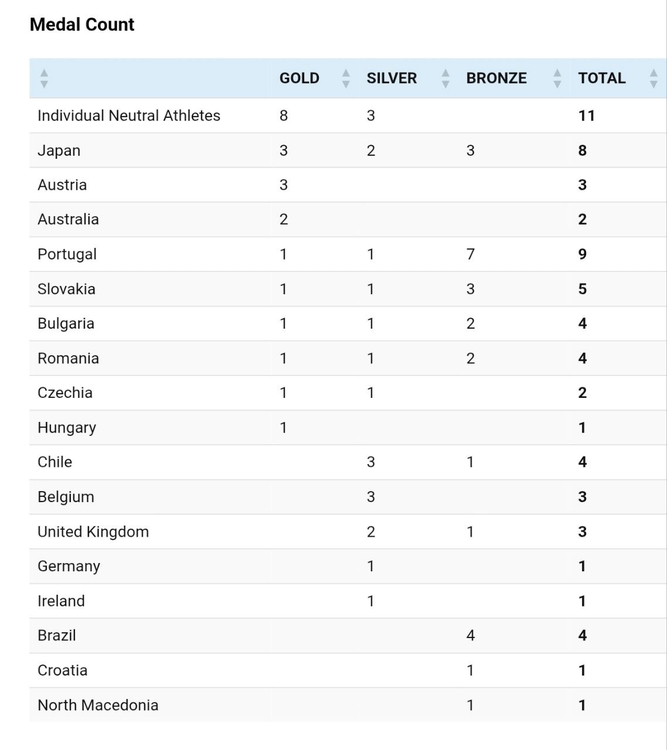Click the sort arrows beside the BRONZE header
Viewport: 667px width, 750px height.
[x=557, y=78]
